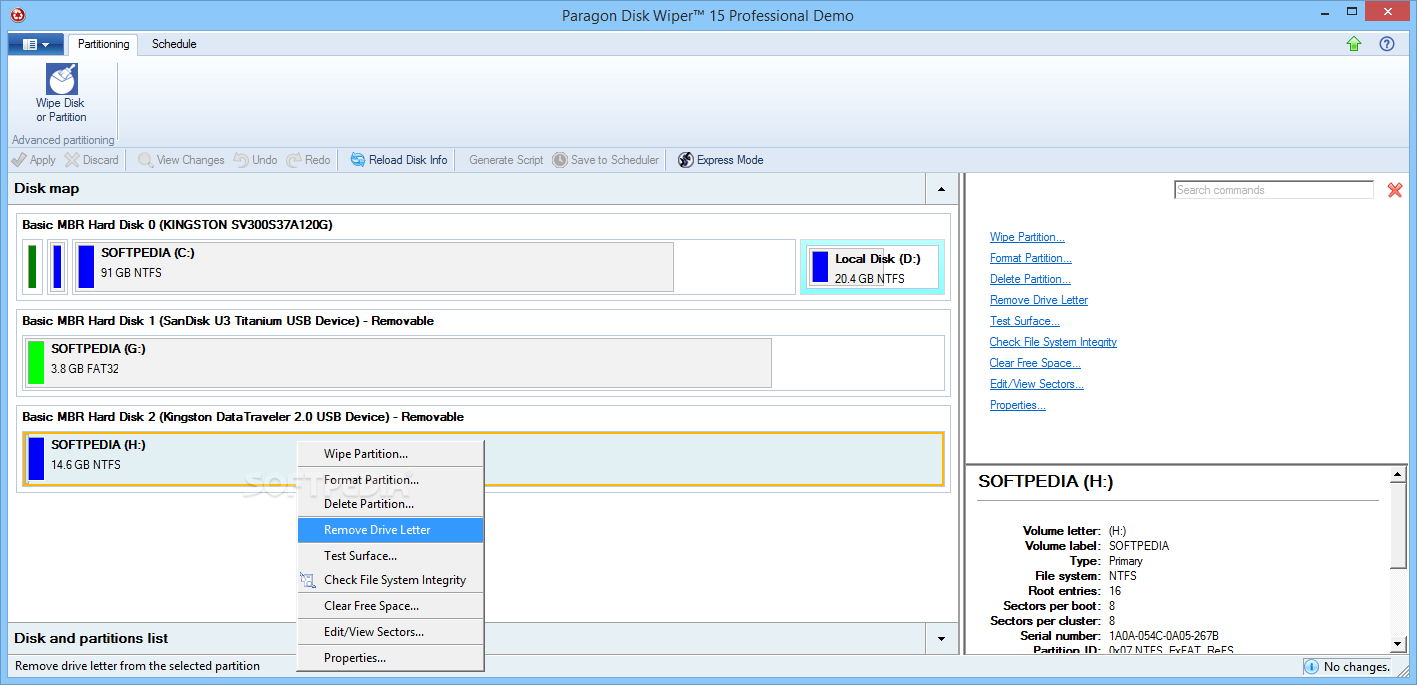Click Delete Partition... link in right panel
Viewport: 1417px width, 685px height.
(x=1030, y=279)
